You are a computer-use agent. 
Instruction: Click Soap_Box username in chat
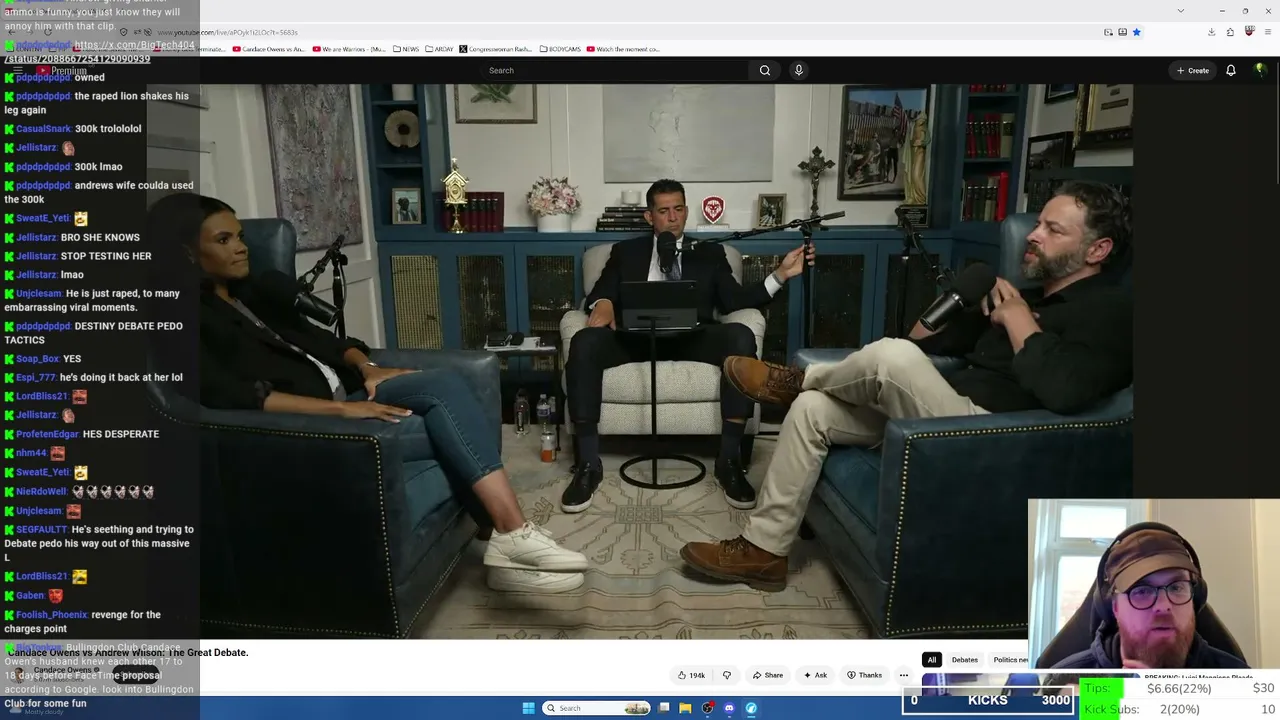coord(37,359)
